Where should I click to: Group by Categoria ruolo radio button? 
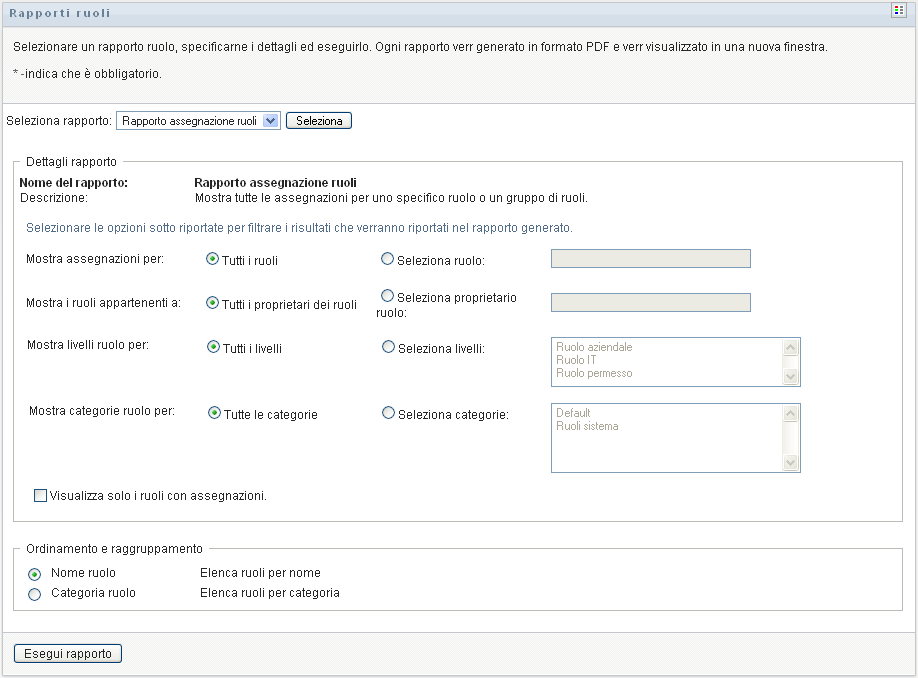(35, 594)
